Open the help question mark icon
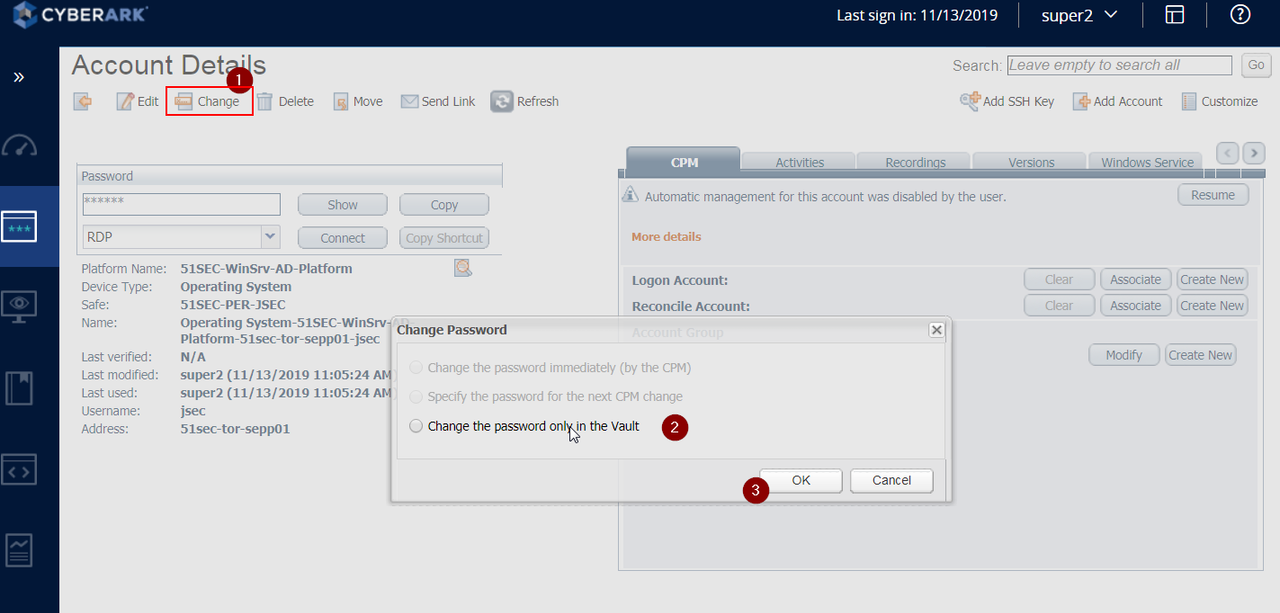The image size is (1280, 613). coord(1240,14)
